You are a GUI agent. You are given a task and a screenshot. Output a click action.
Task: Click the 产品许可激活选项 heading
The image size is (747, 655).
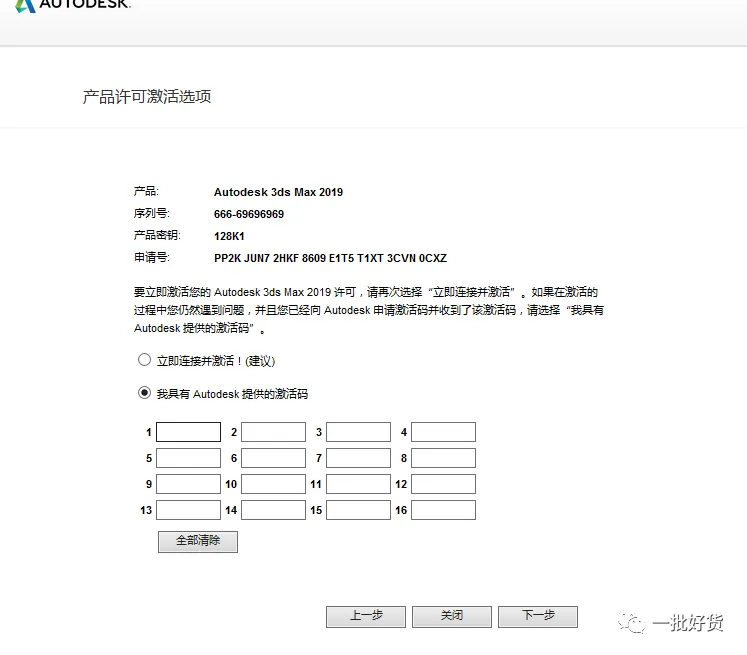[147, 97]
